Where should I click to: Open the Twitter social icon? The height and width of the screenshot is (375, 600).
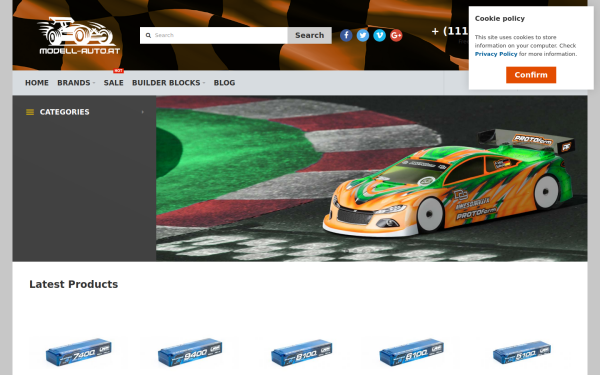[363, 35]
